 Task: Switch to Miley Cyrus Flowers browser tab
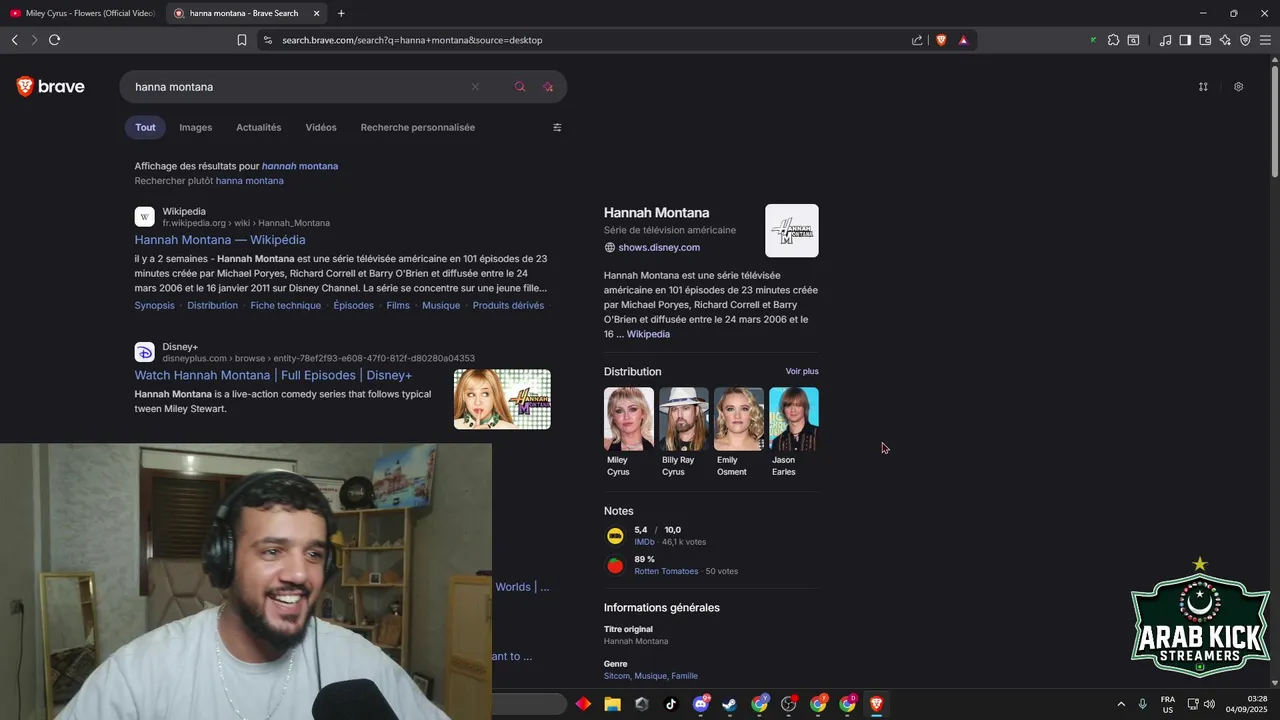point(82,13)
